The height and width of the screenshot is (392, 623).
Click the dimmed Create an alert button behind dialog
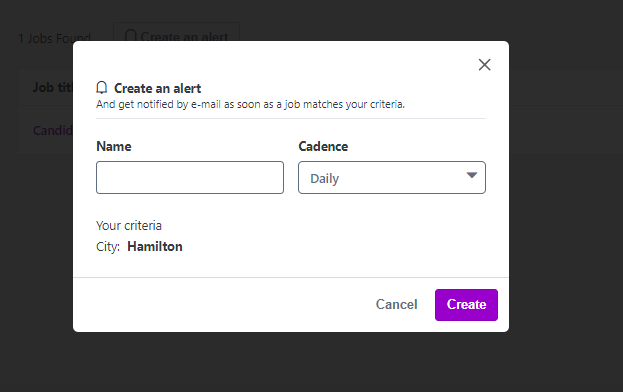pos(176,32)
